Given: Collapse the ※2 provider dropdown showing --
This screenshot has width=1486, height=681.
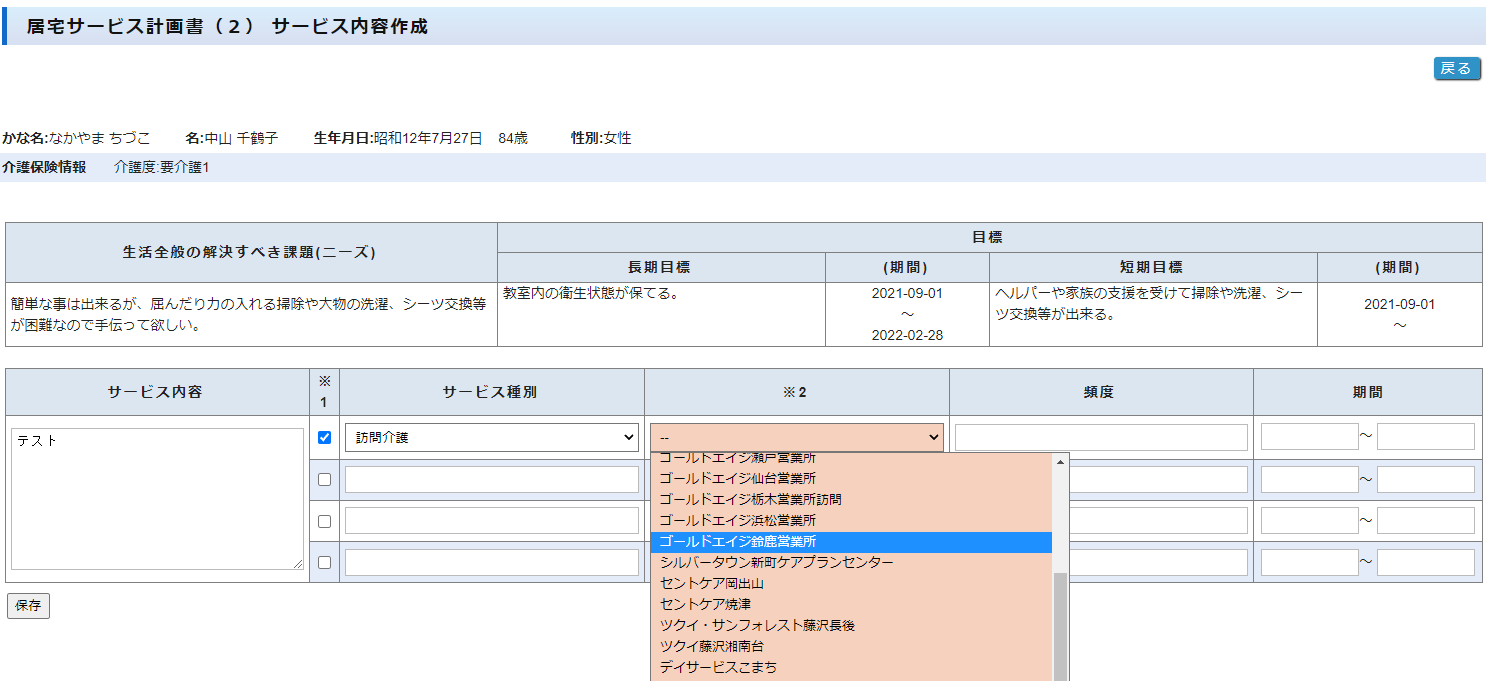Looking at the screenshot, I should pyautogui.click(x=796, y=437).
